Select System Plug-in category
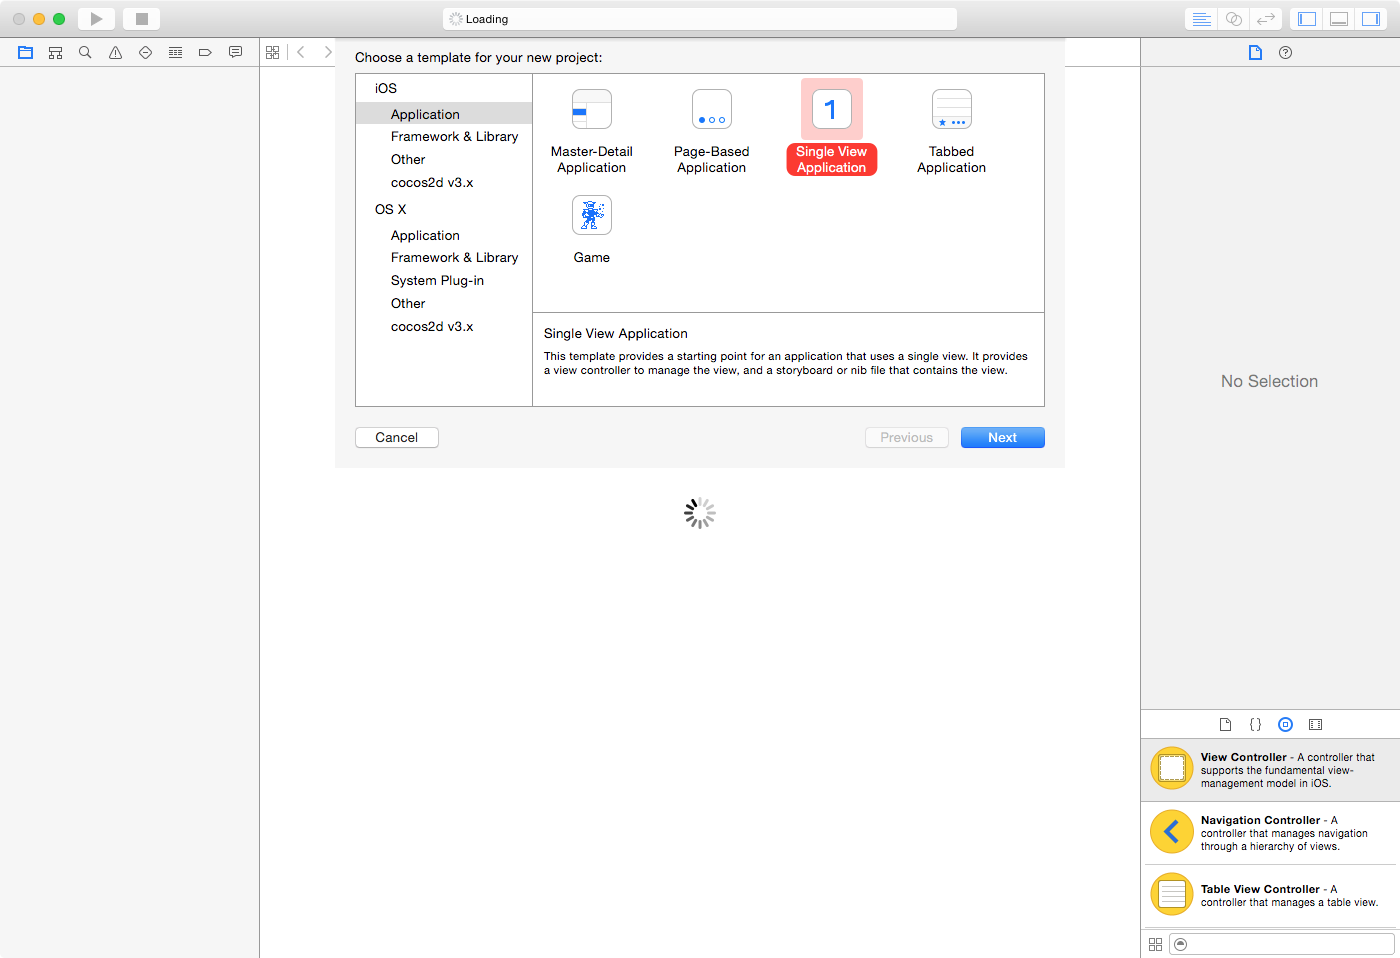1400x958 pixels. [444, 281]
